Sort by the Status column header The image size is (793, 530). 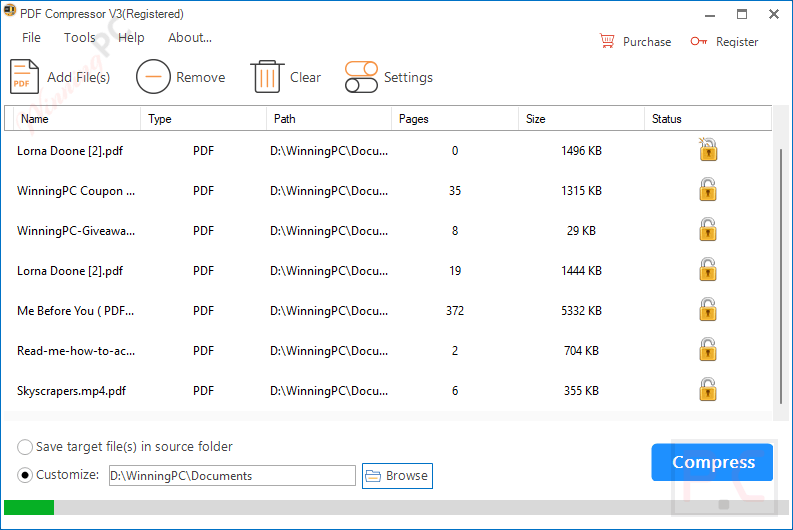click(x=708, y=119)
